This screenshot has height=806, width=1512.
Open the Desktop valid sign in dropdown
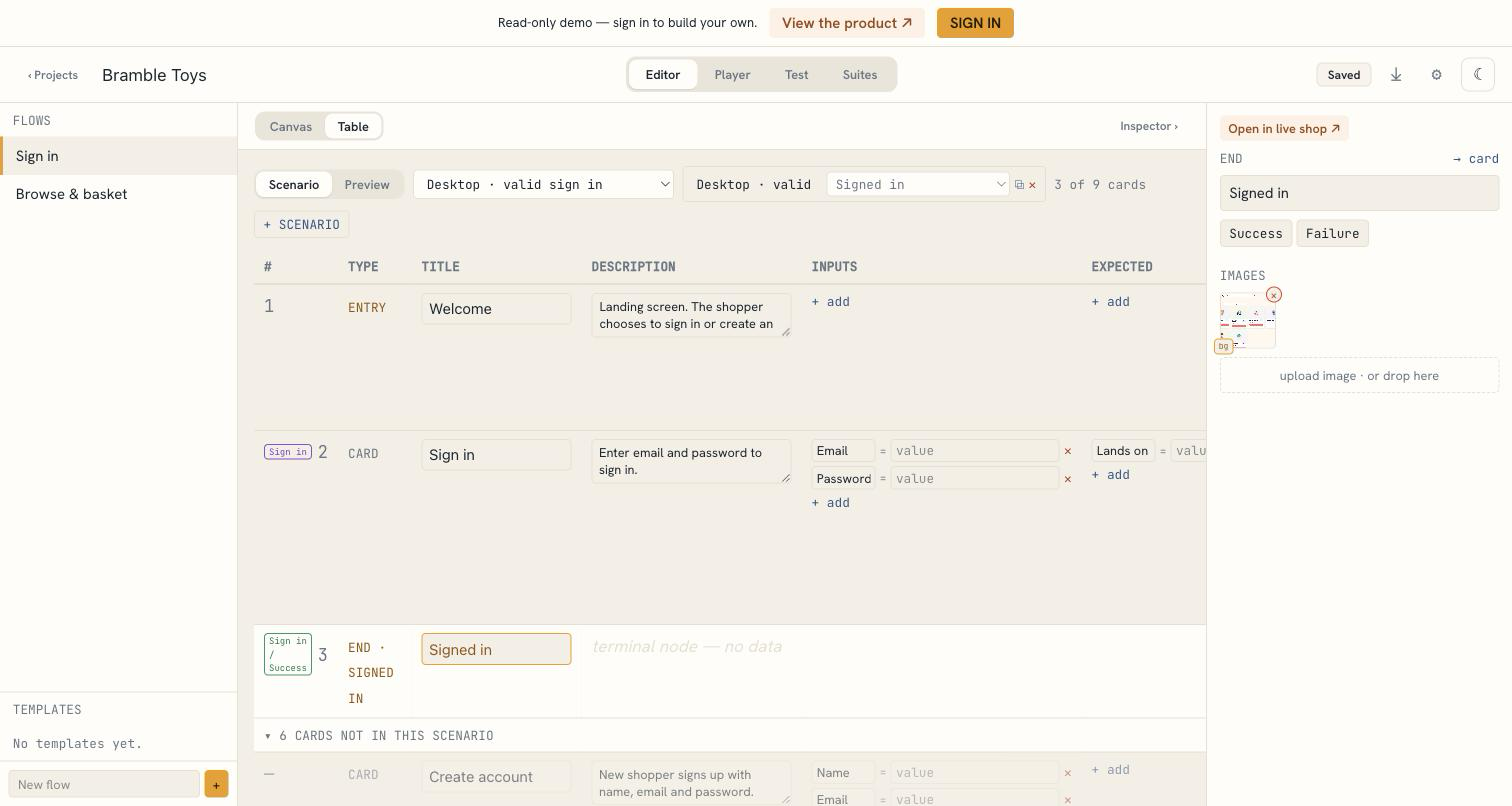[x=543, y=185]
